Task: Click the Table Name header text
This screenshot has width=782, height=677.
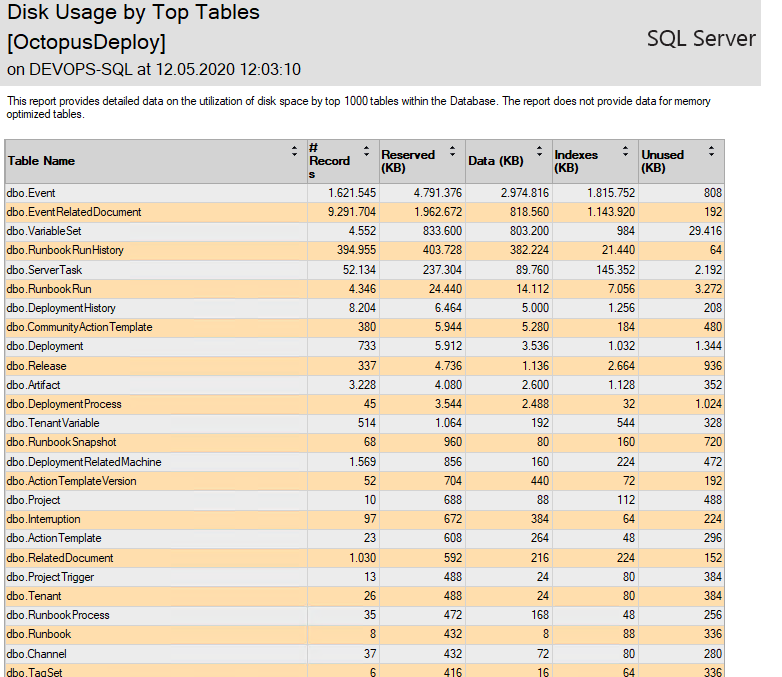Action: [41, 161]
